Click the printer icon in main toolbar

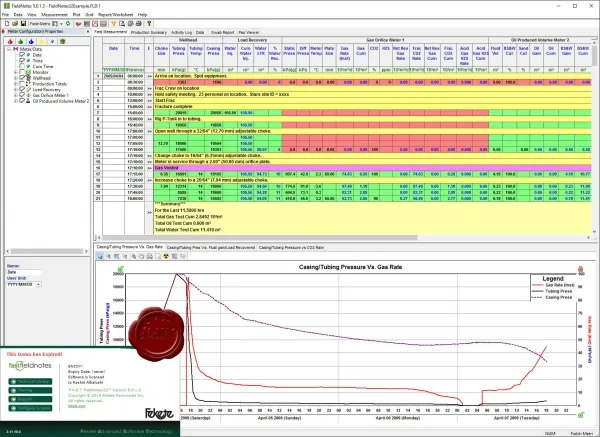click(139, 24)
